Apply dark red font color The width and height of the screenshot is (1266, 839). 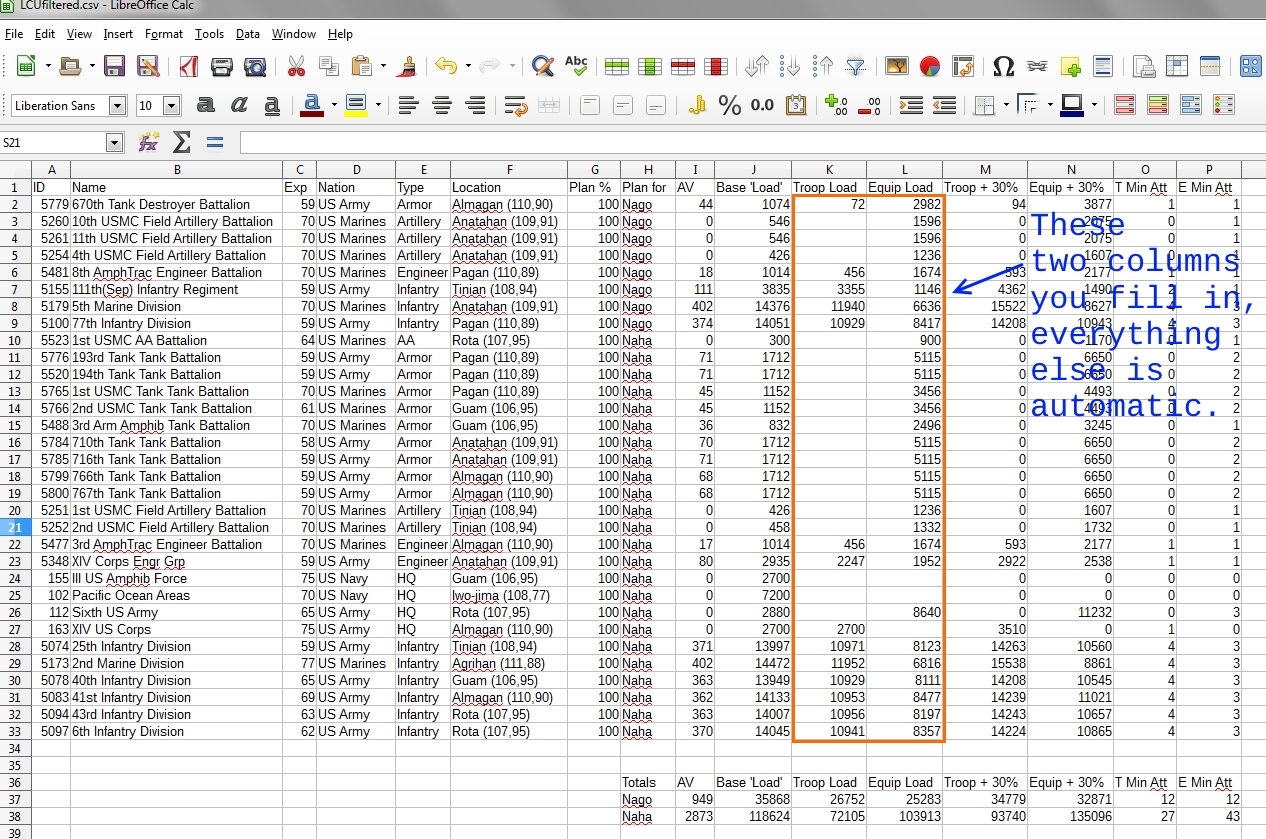coord(312,105)
